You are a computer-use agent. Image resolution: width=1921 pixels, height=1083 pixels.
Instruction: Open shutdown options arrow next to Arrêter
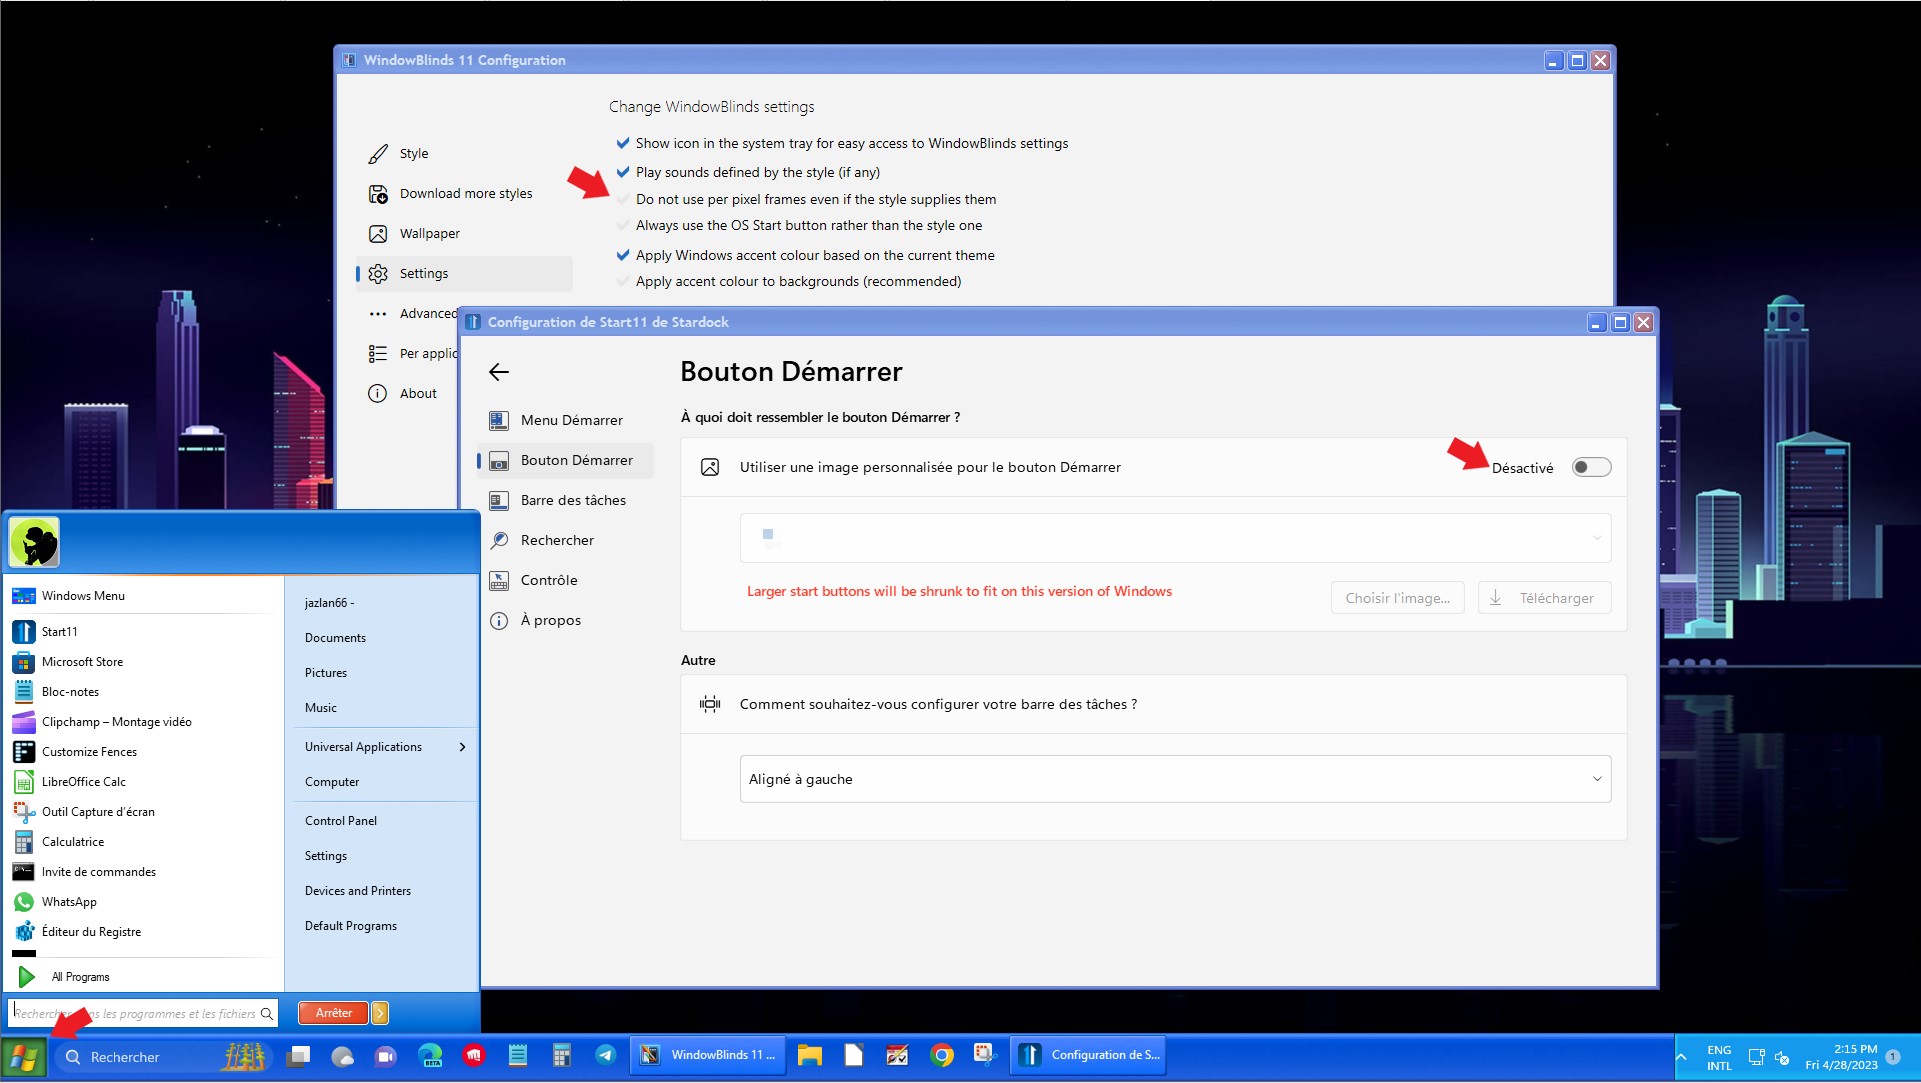coord(380,1013)
